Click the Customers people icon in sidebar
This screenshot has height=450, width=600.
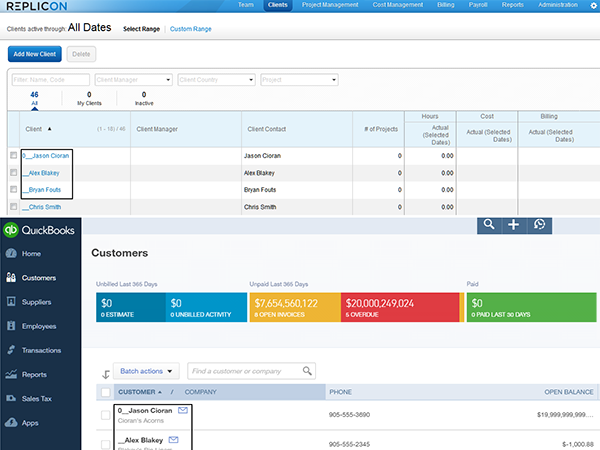pos(11,277)
